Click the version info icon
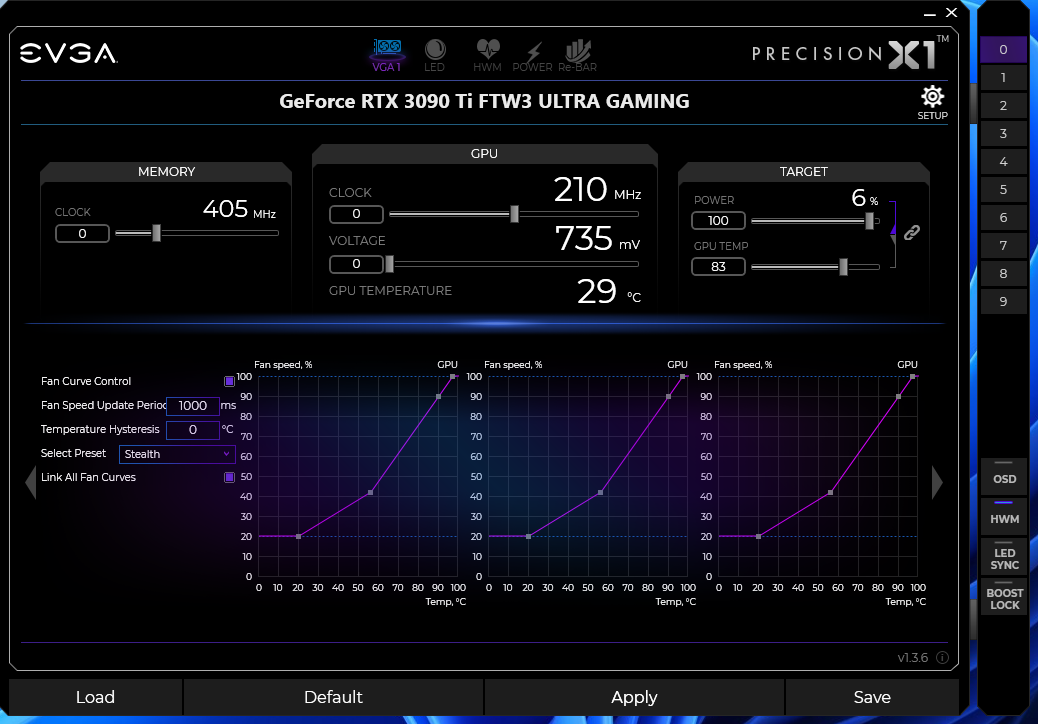 943,657
